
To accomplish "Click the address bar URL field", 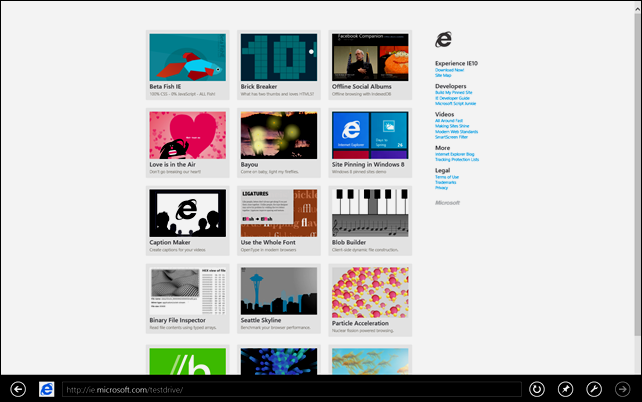I will pos(292,389).
